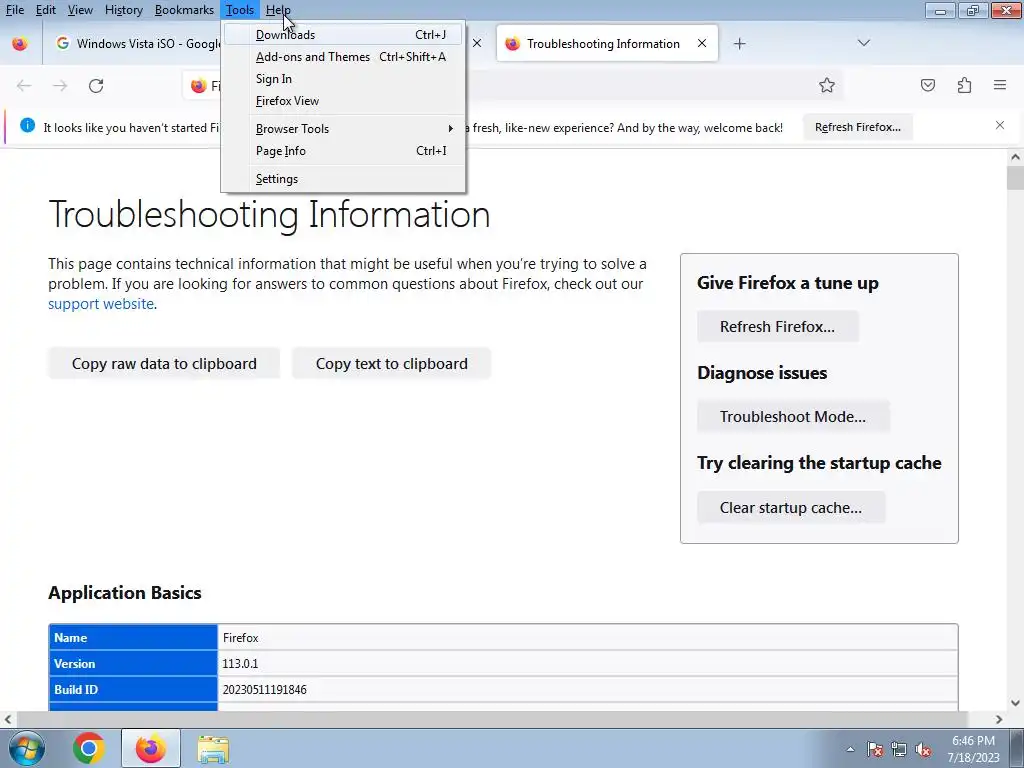Open the Windows Start orb
Image resolution: width=1024 pixels, height=768 pixels.
[x=27, y=748]
